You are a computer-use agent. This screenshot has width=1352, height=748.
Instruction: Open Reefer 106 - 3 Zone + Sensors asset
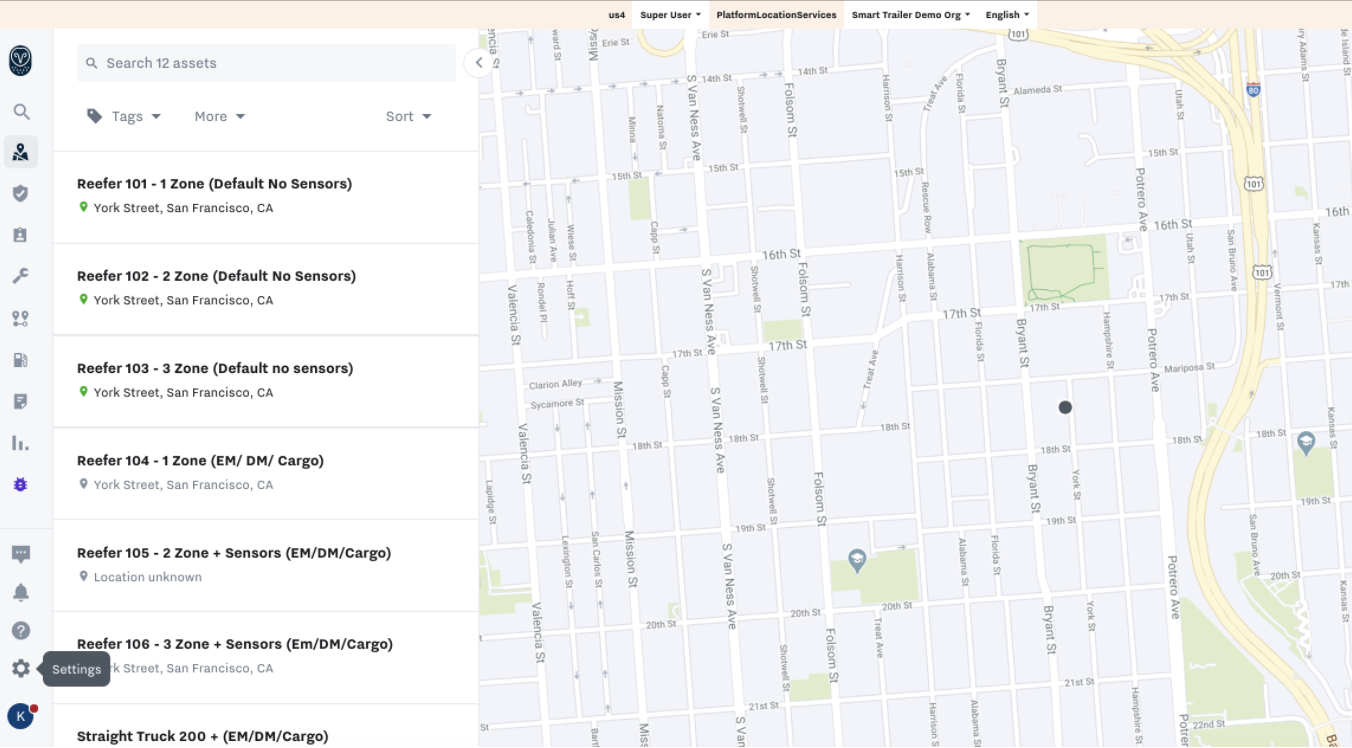point(266,657)
